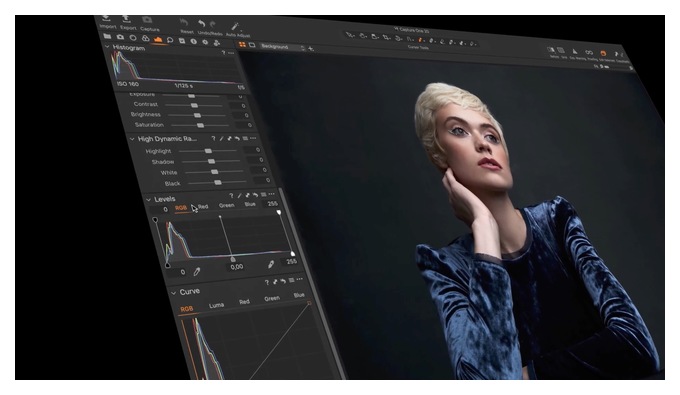This screenshot has height=395, width=680.
Task: Click the Auto Adjust wand icon
Action: (x=235, y=26)
